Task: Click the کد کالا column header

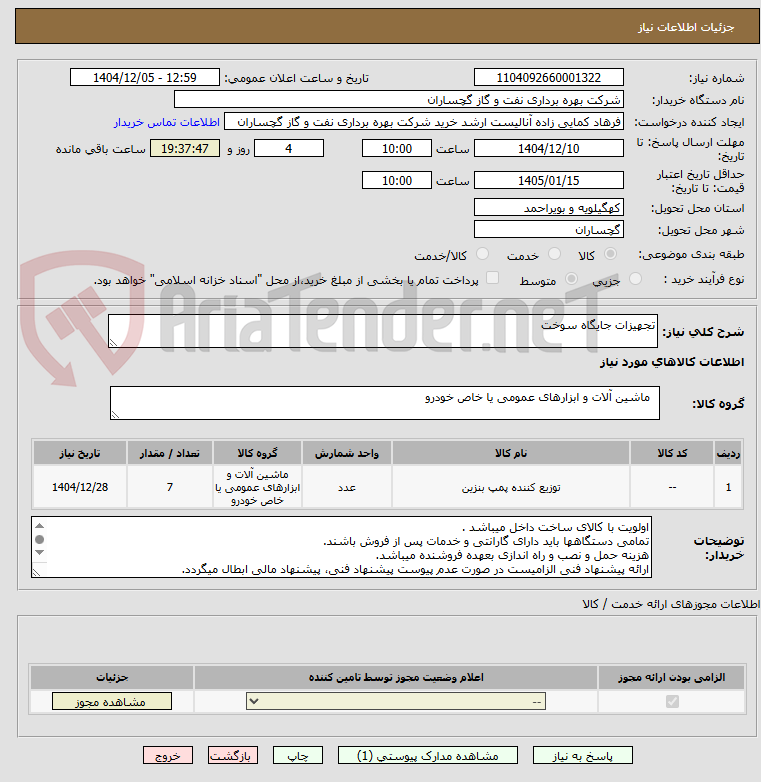Action: pyautogui.click(x=672, y=453)
